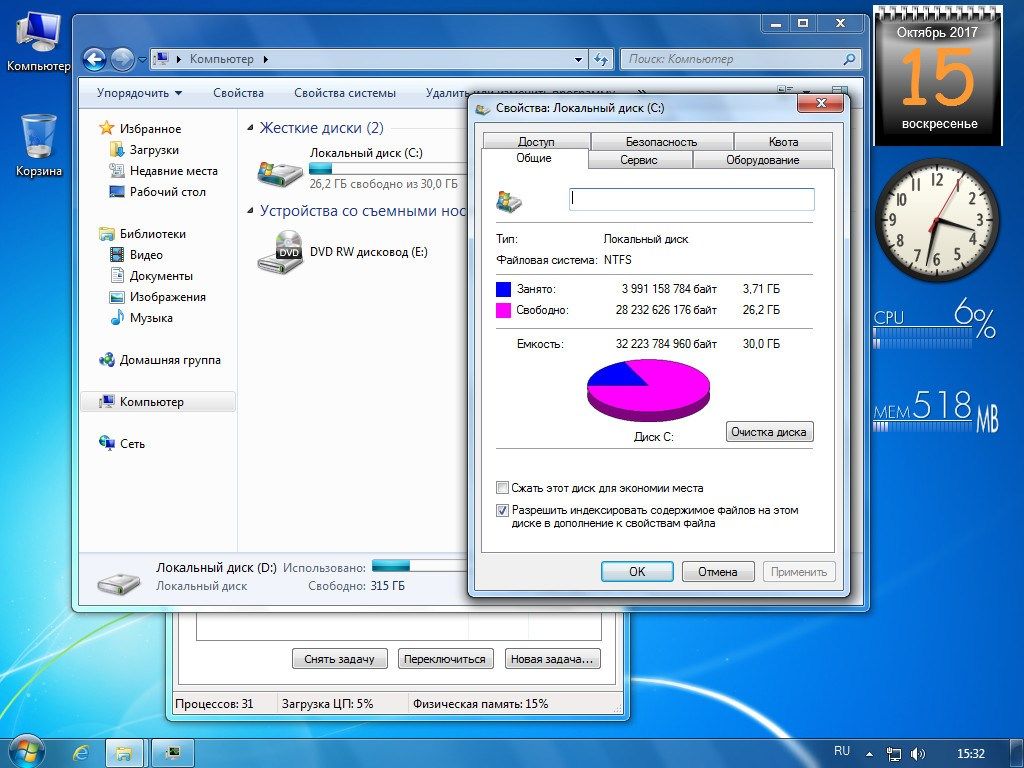
Task: Click the Очистка диска button
Action: tap(769, 432)
